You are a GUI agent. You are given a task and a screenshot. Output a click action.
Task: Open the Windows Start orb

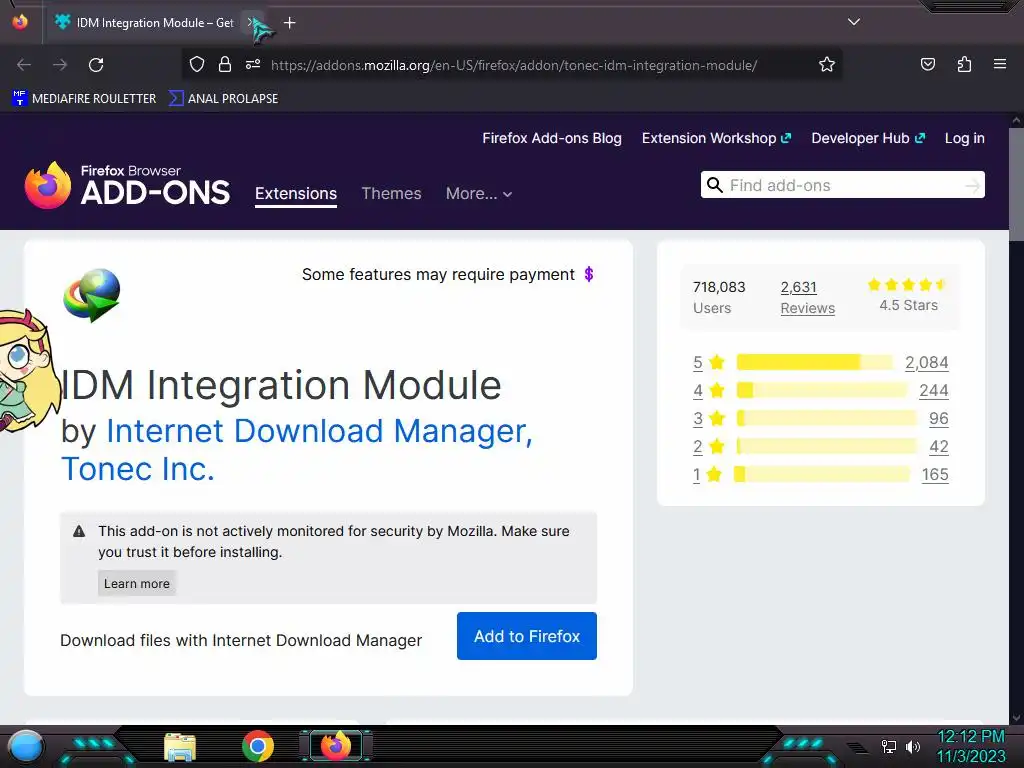coord(25,747)
